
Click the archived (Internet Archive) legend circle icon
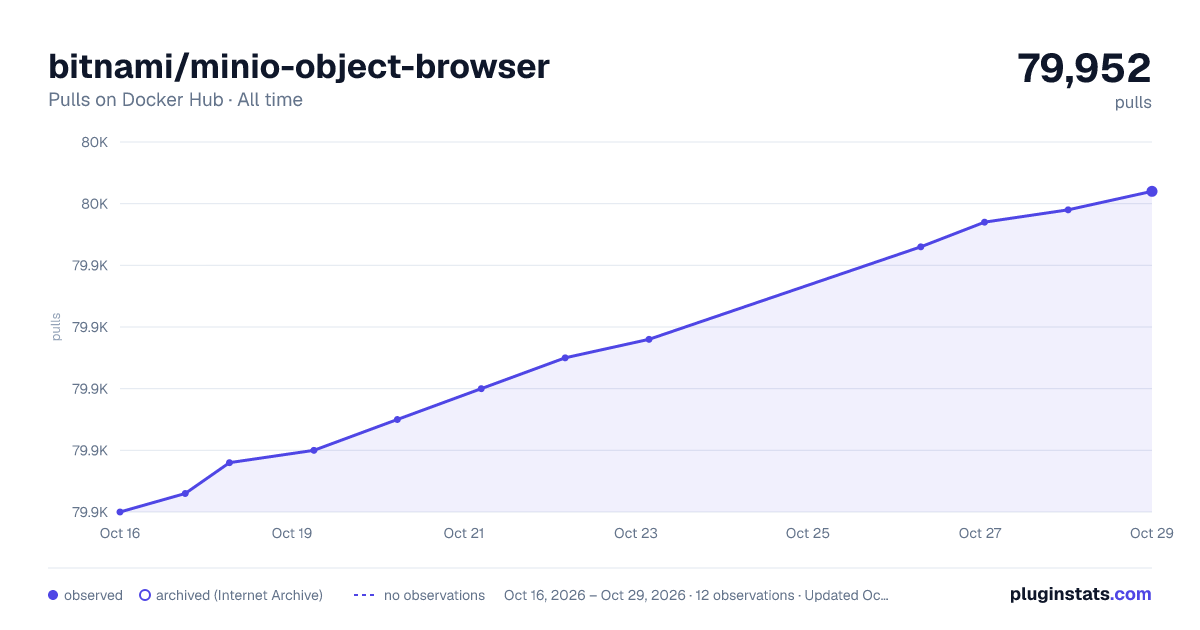coord(145,595)
